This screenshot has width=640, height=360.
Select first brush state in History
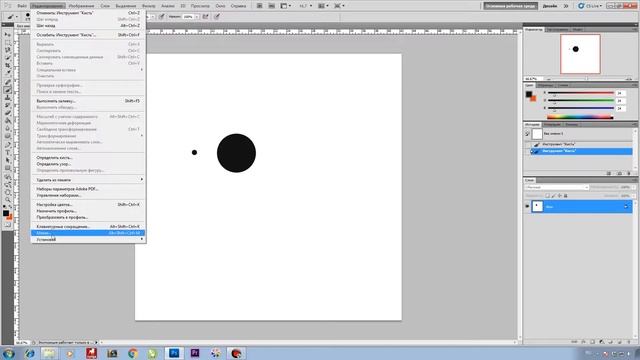click(x=582, y=144)
